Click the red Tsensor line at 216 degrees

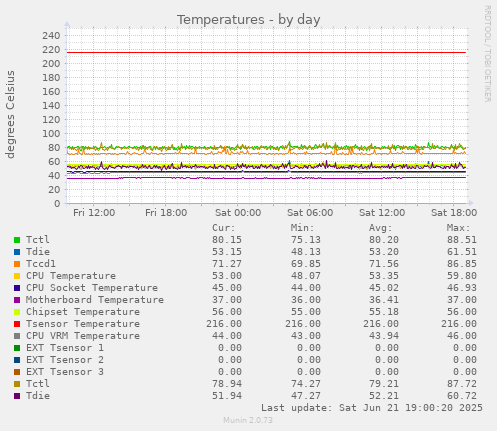[x=266, y=52]
